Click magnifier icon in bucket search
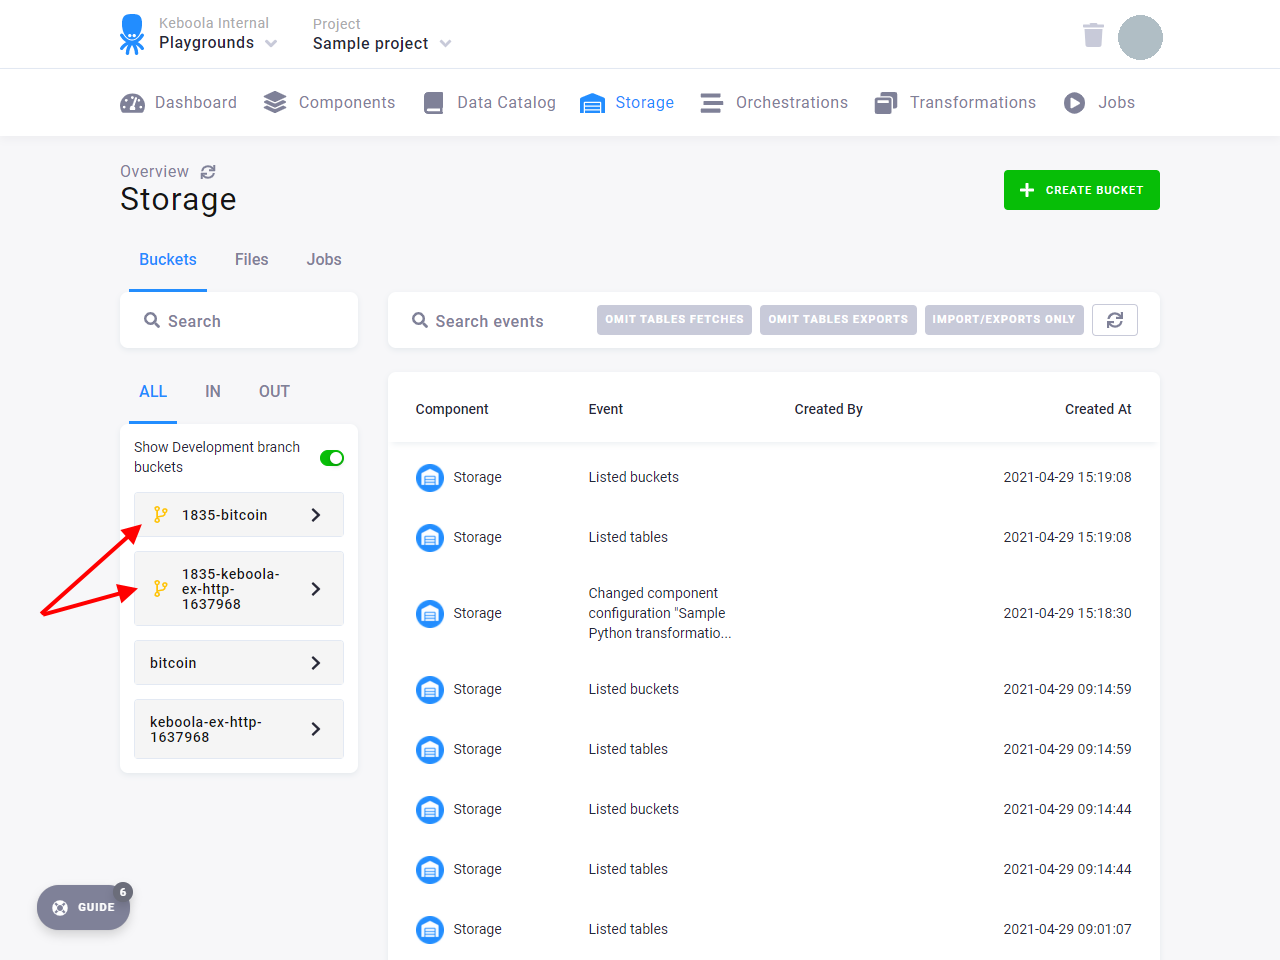Screen dimensions: 1280x960 152,320
